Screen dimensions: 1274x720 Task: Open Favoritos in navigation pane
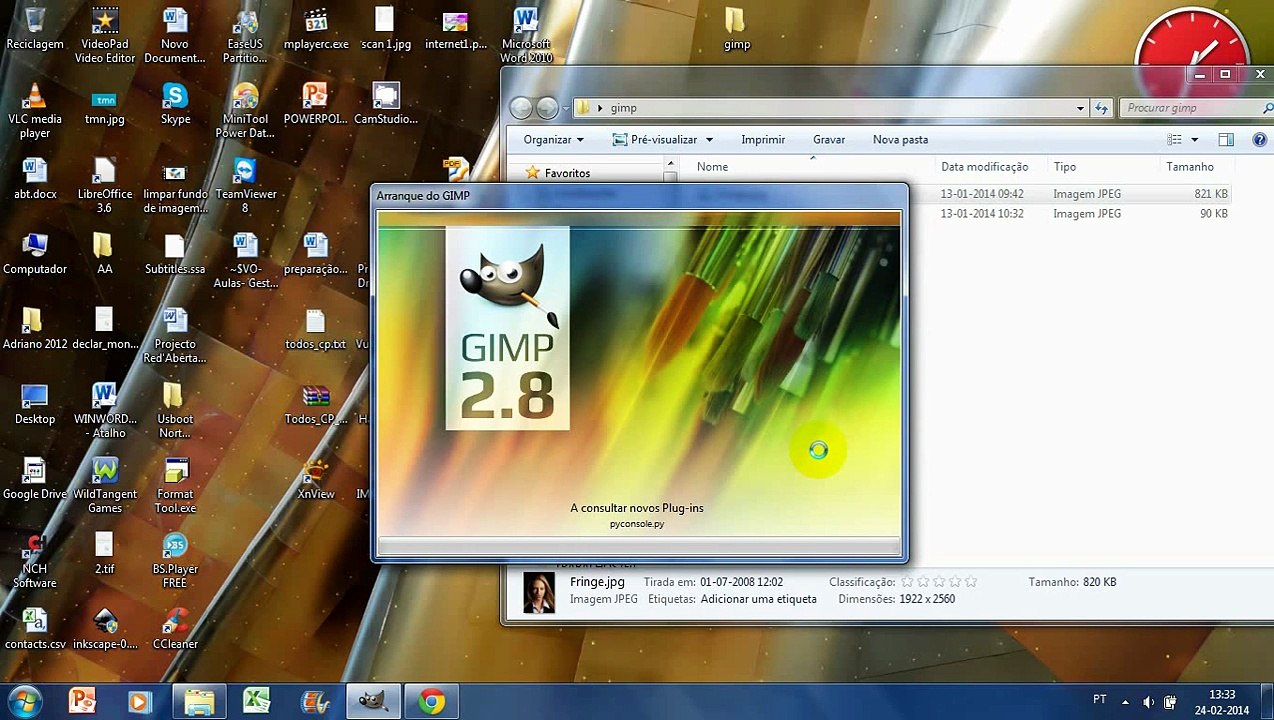[x=567, y=173]
